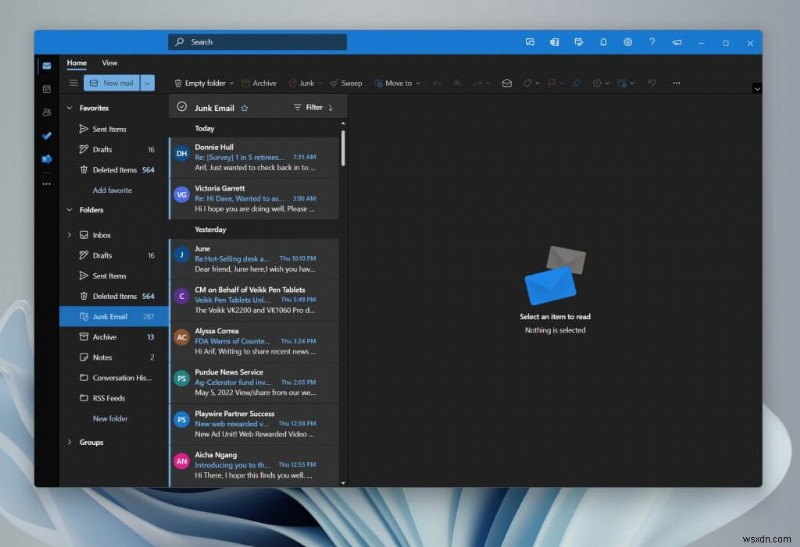Viewport: 800px width, 547px height.
Task: Toggle the select-all circle beside Junk Email
Action: pyautogui.click(x=182, y=107)
